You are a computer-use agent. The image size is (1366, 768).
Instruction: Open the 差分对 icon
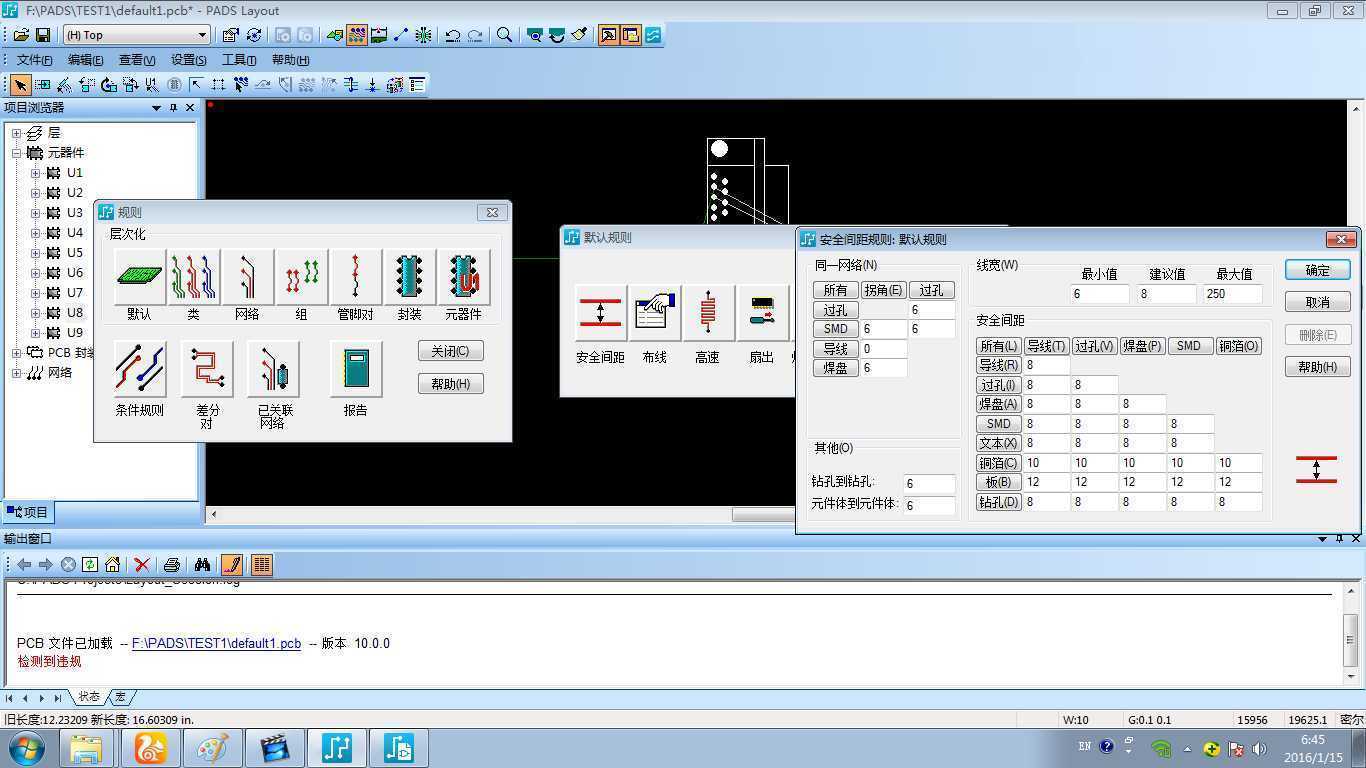pos(207,369)
